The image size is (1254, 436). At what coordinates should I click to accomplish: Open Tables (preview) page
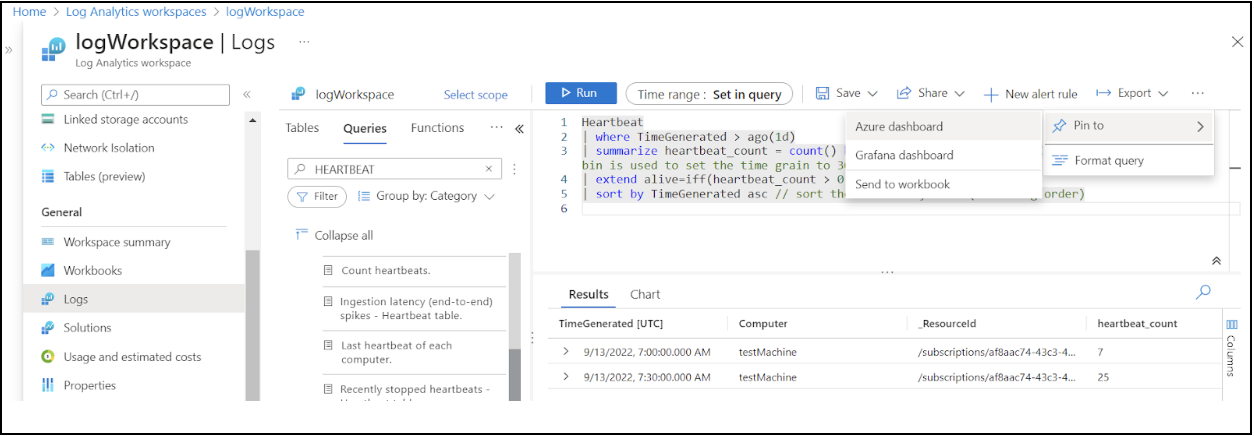104,177
